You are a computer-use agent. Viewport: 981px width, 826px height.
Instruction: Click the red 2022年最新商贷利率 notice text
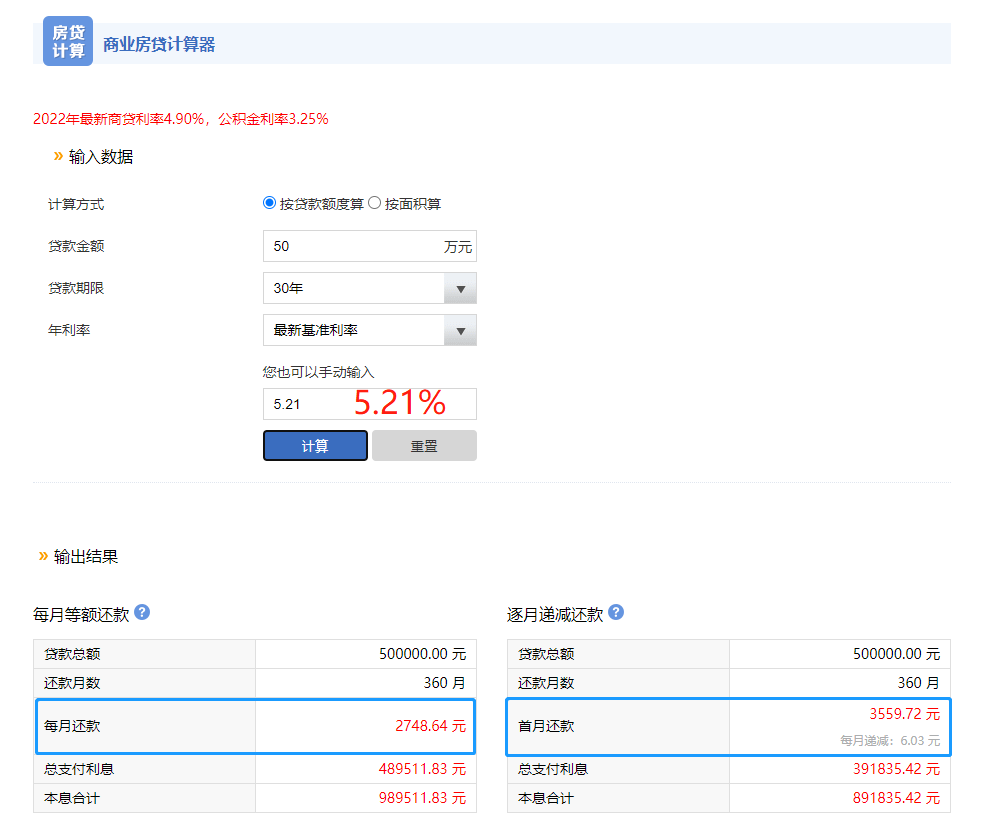[180, 119]
